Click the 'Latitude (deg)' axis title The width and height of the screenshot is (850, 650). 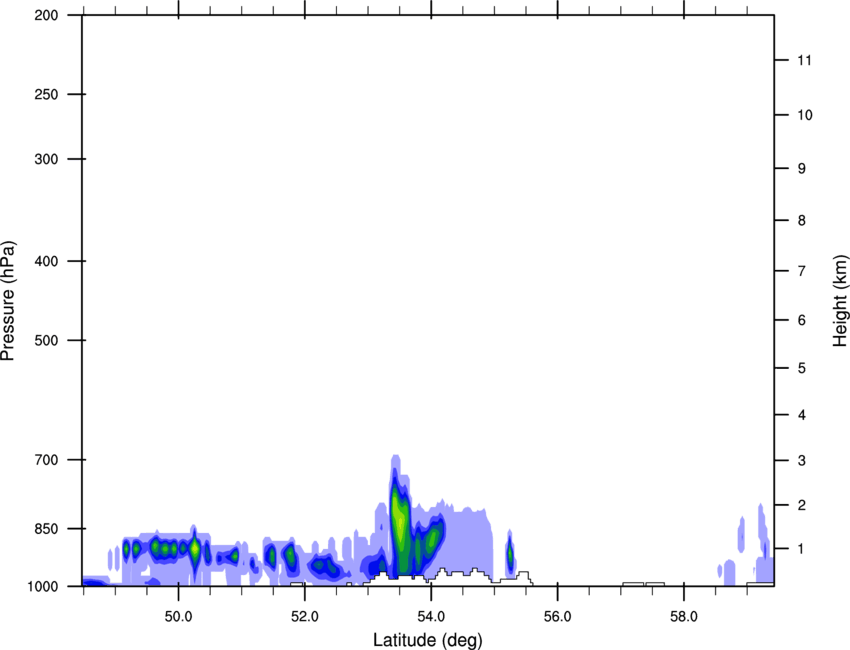coord(428,640)
